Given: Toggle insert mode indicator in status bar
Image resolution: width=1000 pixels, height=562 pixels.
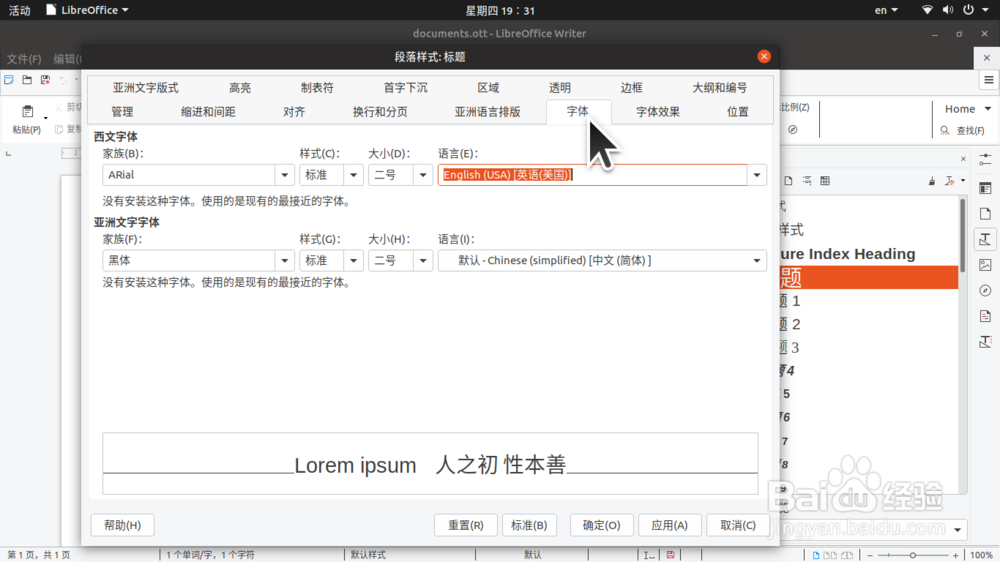Looking at the screenshot, I should [649, 555].
